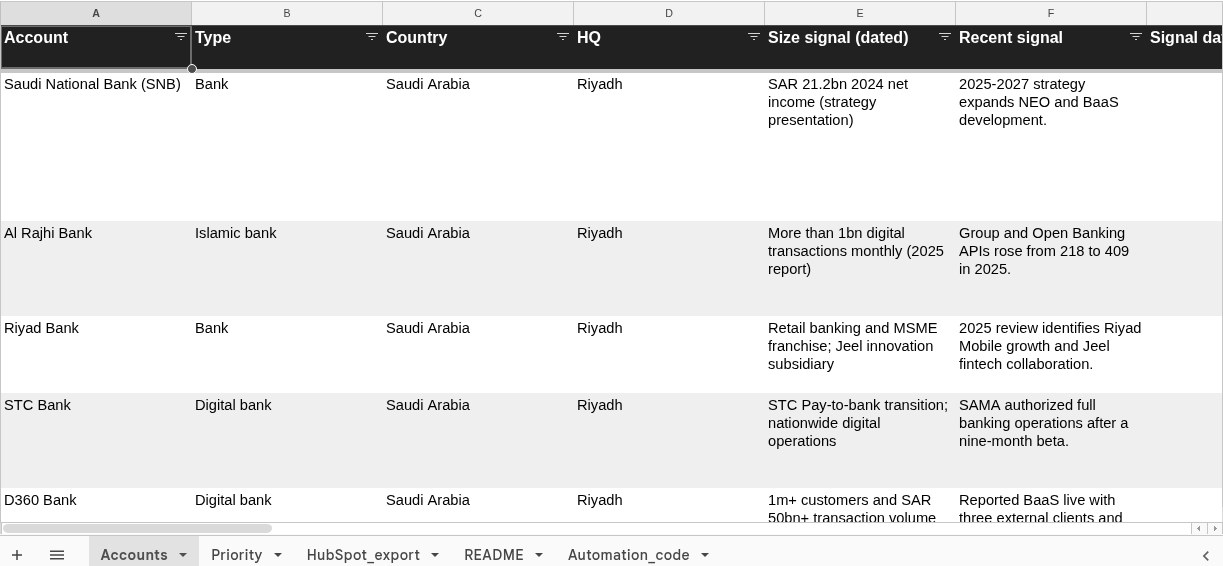Click horizontal scrollbar right arrow
This screenshot has width=1223, height=566.
click(x=1214, y=528)
